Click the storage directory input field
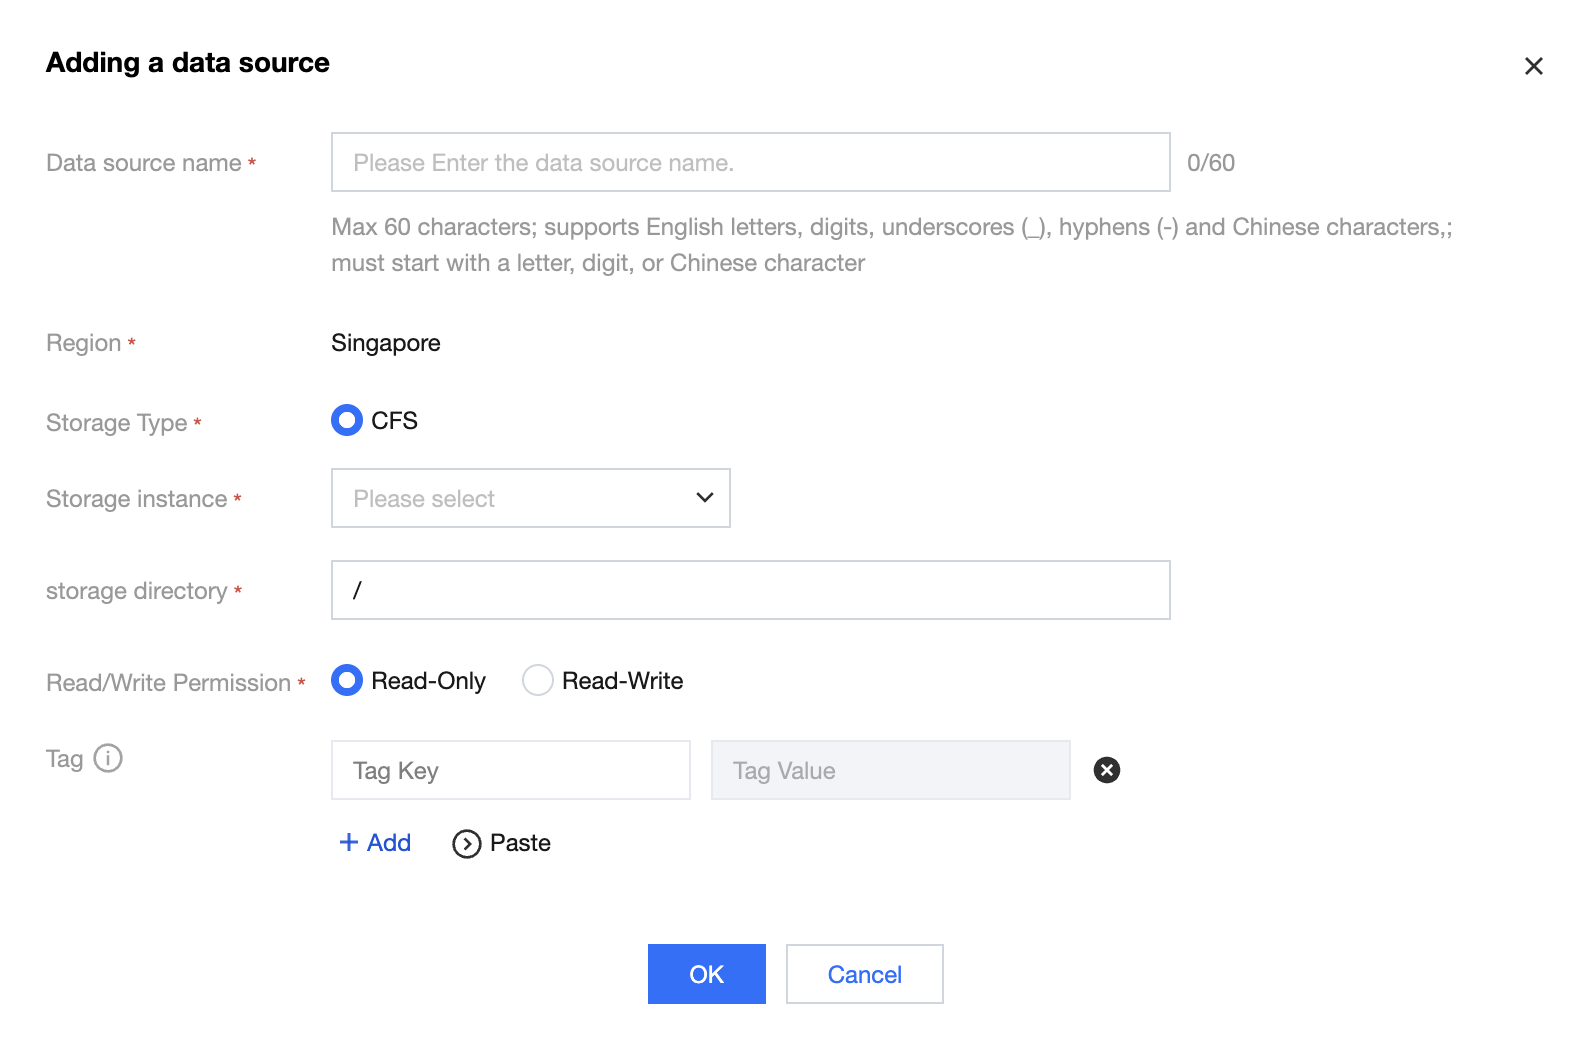The height and width of the screenshot is (1044, 1584). tap(750, 590)
